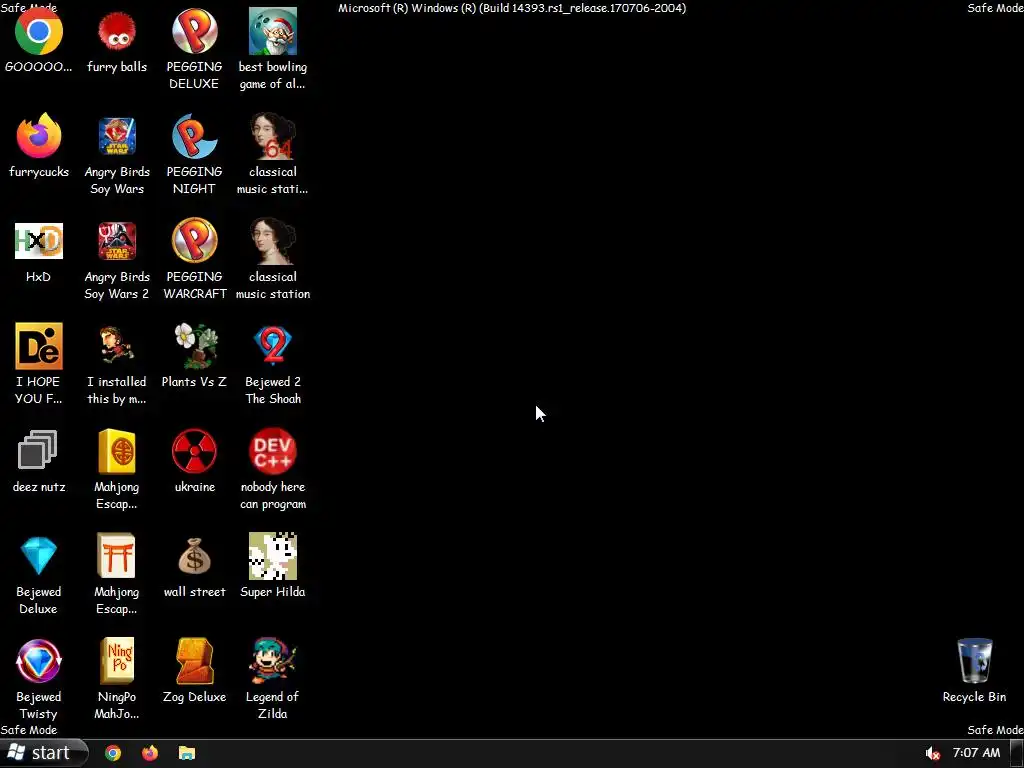This screenshot has width=1024, height=768.
Task: Click the ukraine radiation symbol icon
Action: coord(195,451)
